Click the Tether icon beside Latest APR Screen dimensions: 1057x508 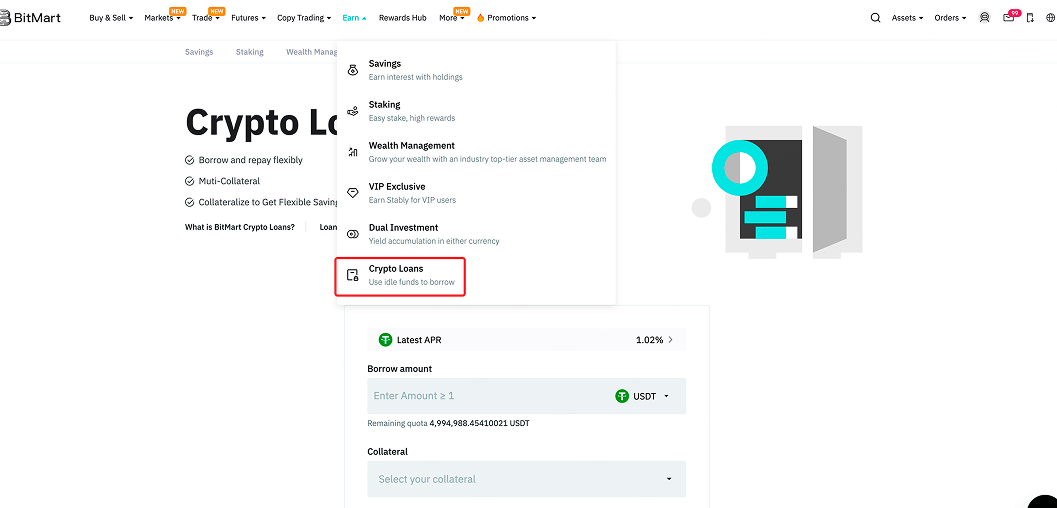[x=385, y=340]
